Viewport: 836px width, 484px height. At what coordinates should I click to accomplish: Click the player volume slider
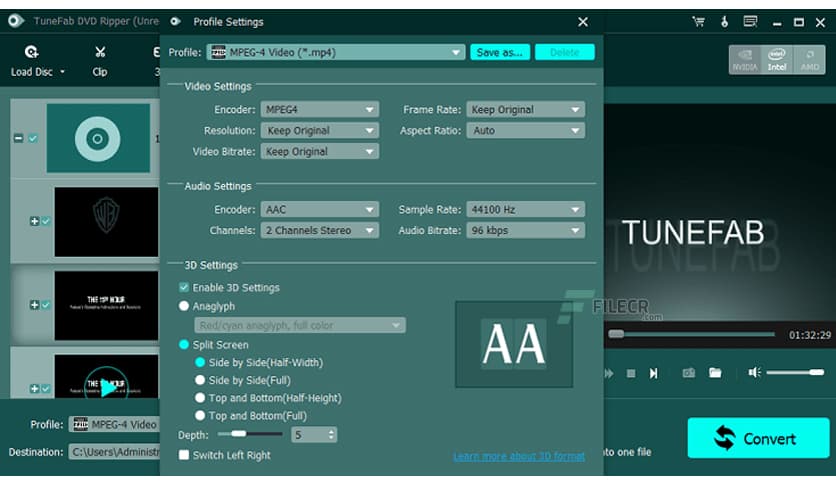[x=795, y=372]
